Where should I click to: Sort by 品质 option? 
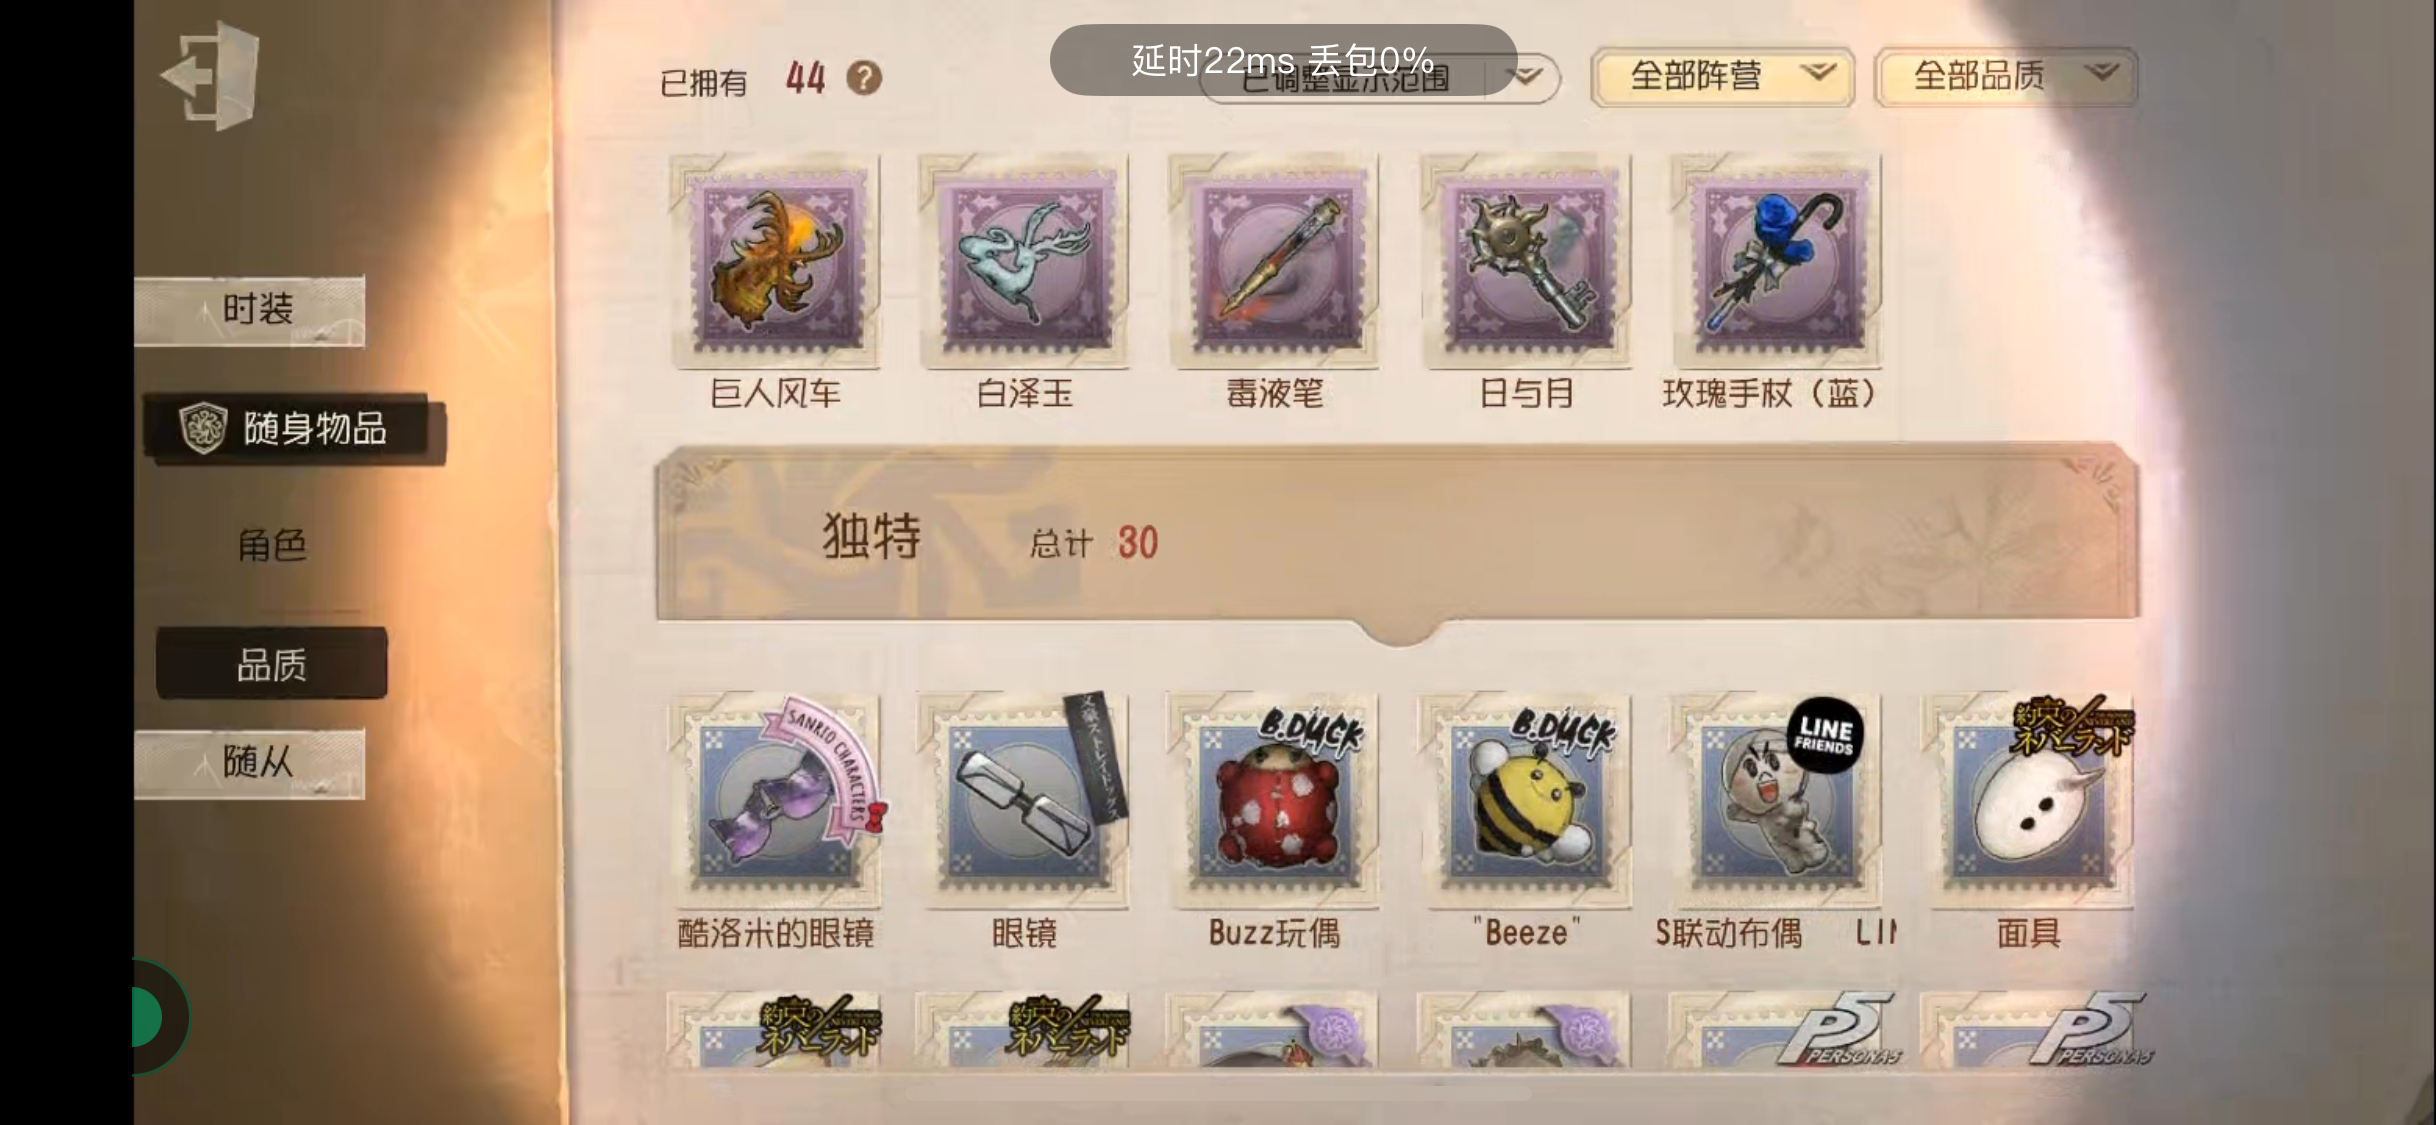(272, 664)
